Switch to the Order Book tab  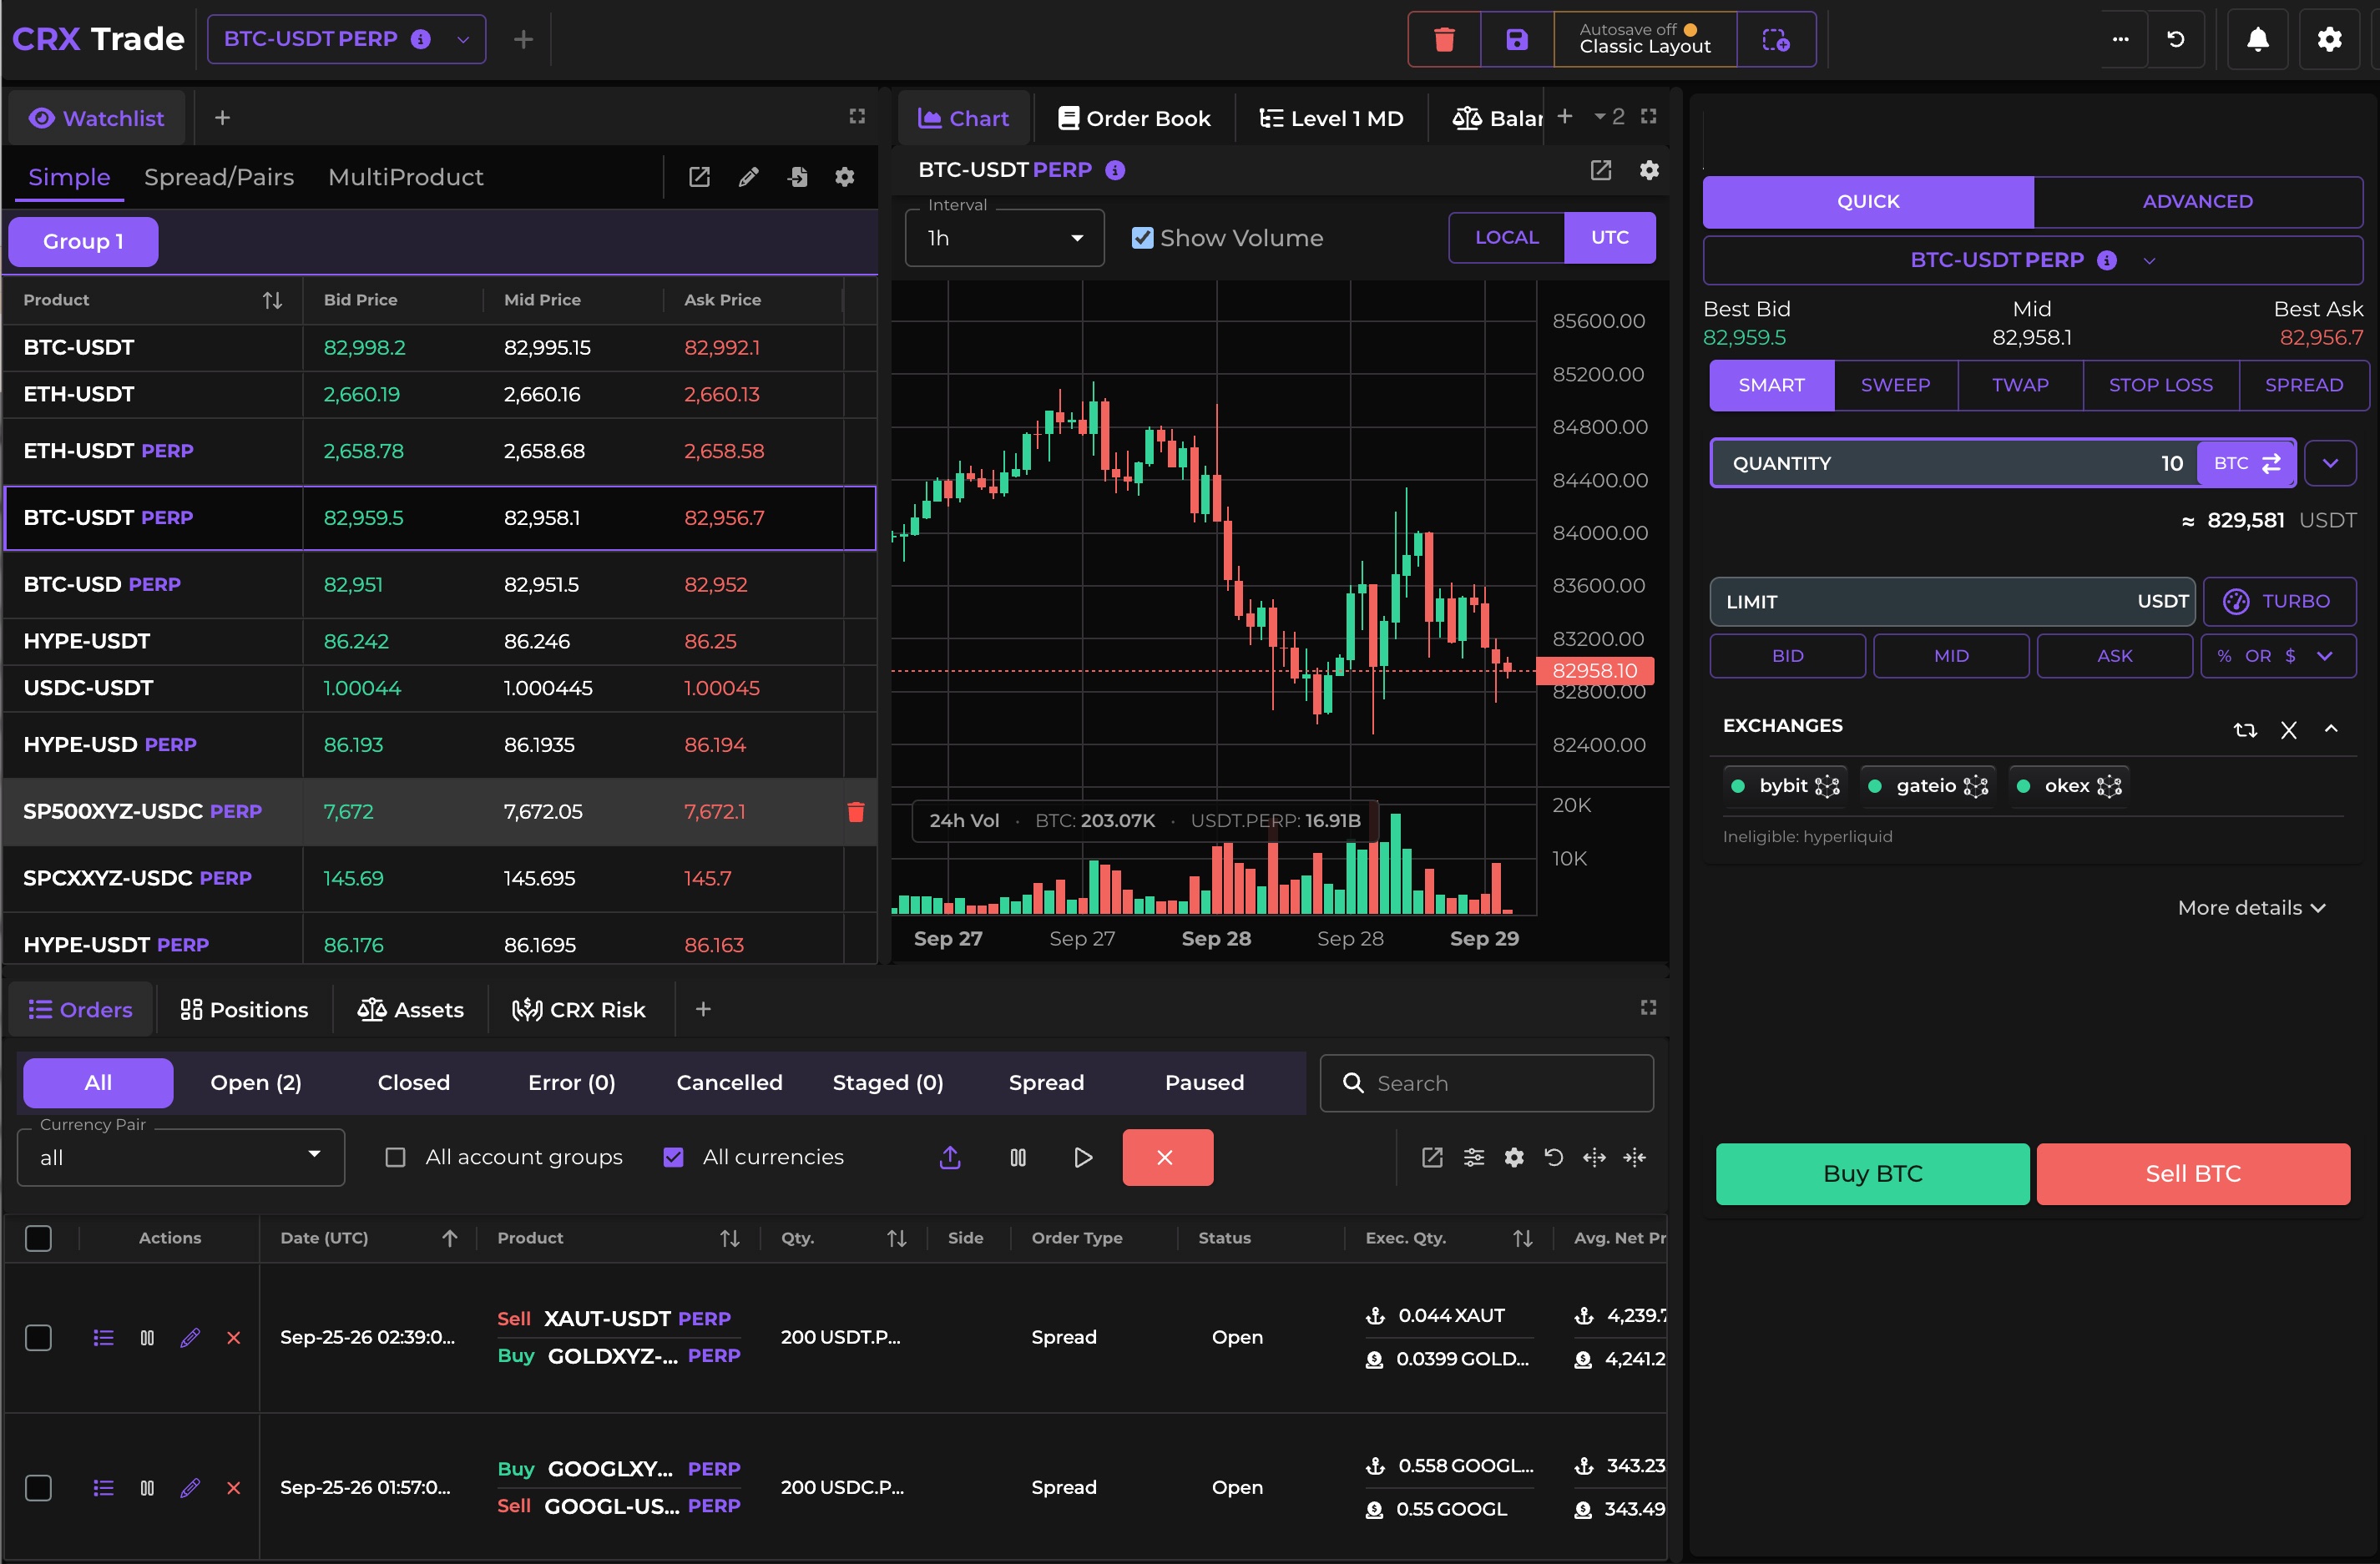1134,118
